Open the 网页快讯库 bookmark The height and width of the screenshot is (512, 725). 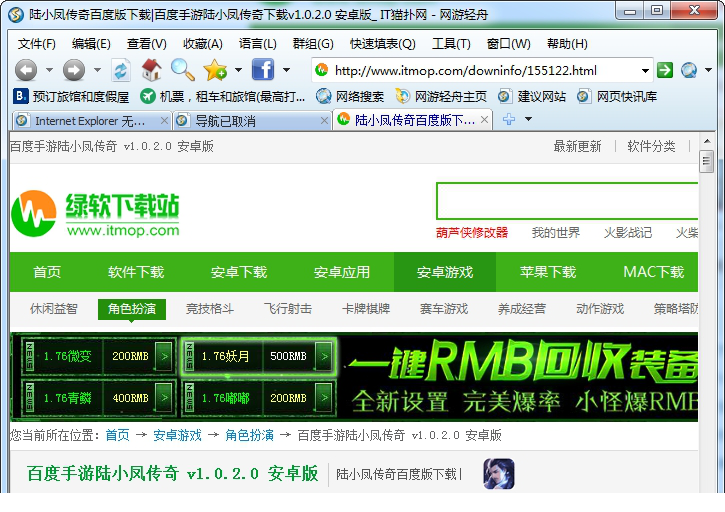tap(617, 96)
